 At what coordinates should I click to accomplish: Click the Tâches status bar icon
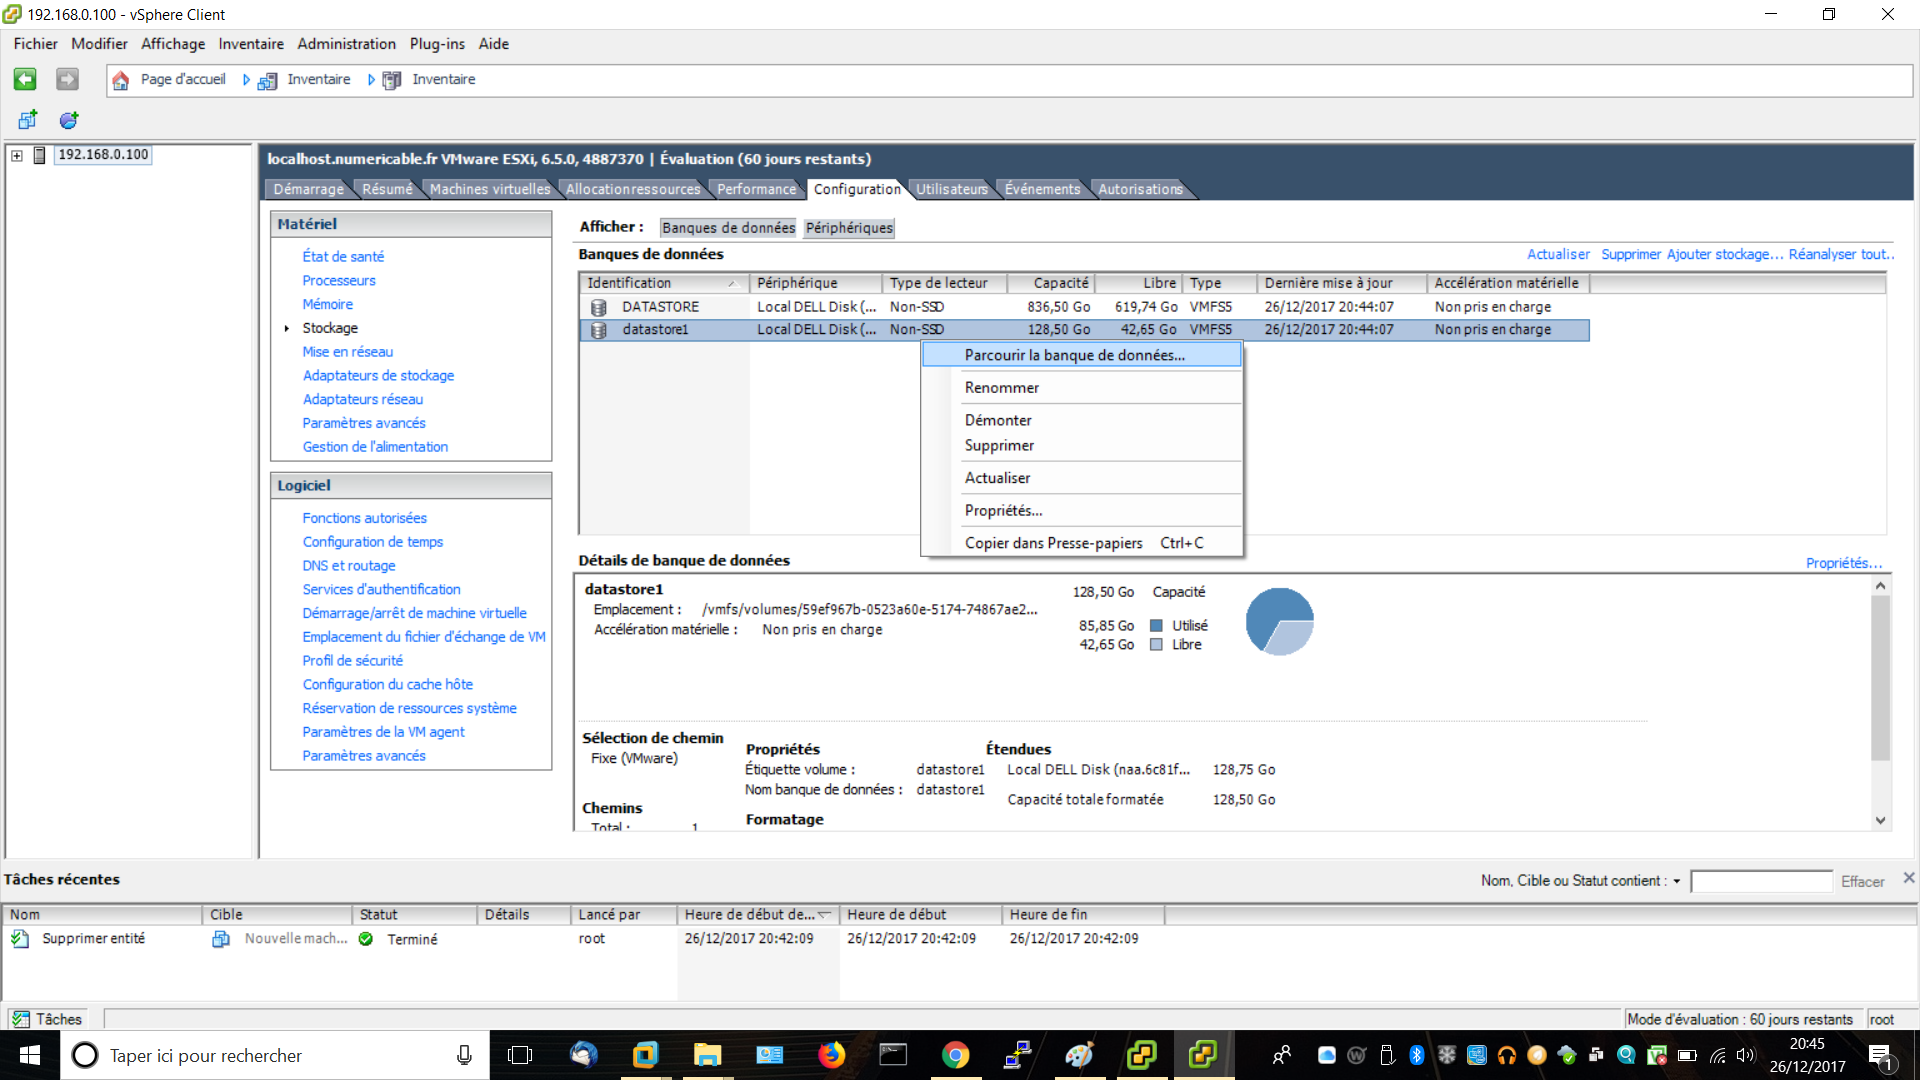[x=20, y=1019]
